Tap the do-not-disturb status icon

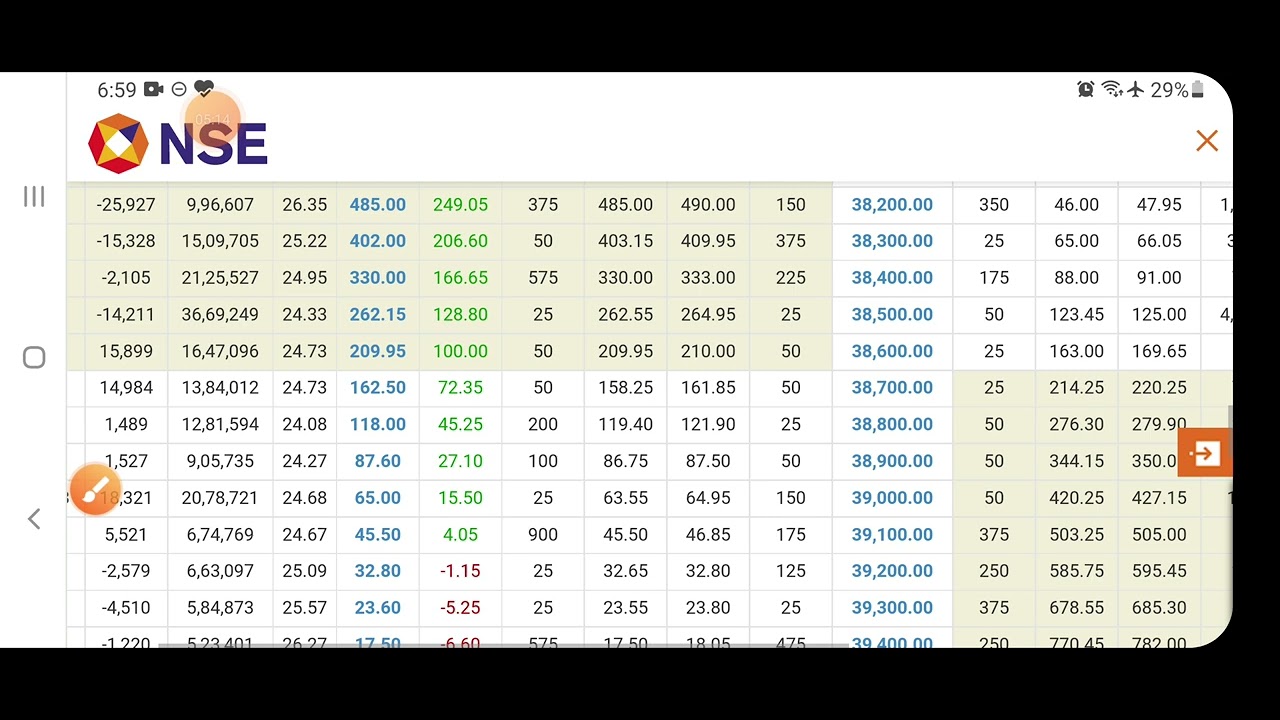(x=179, y=90)
